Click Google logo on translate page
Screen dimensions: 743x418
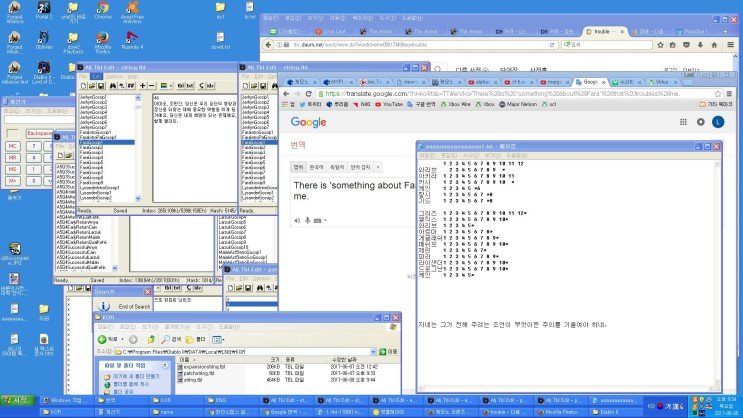point(308,122)
